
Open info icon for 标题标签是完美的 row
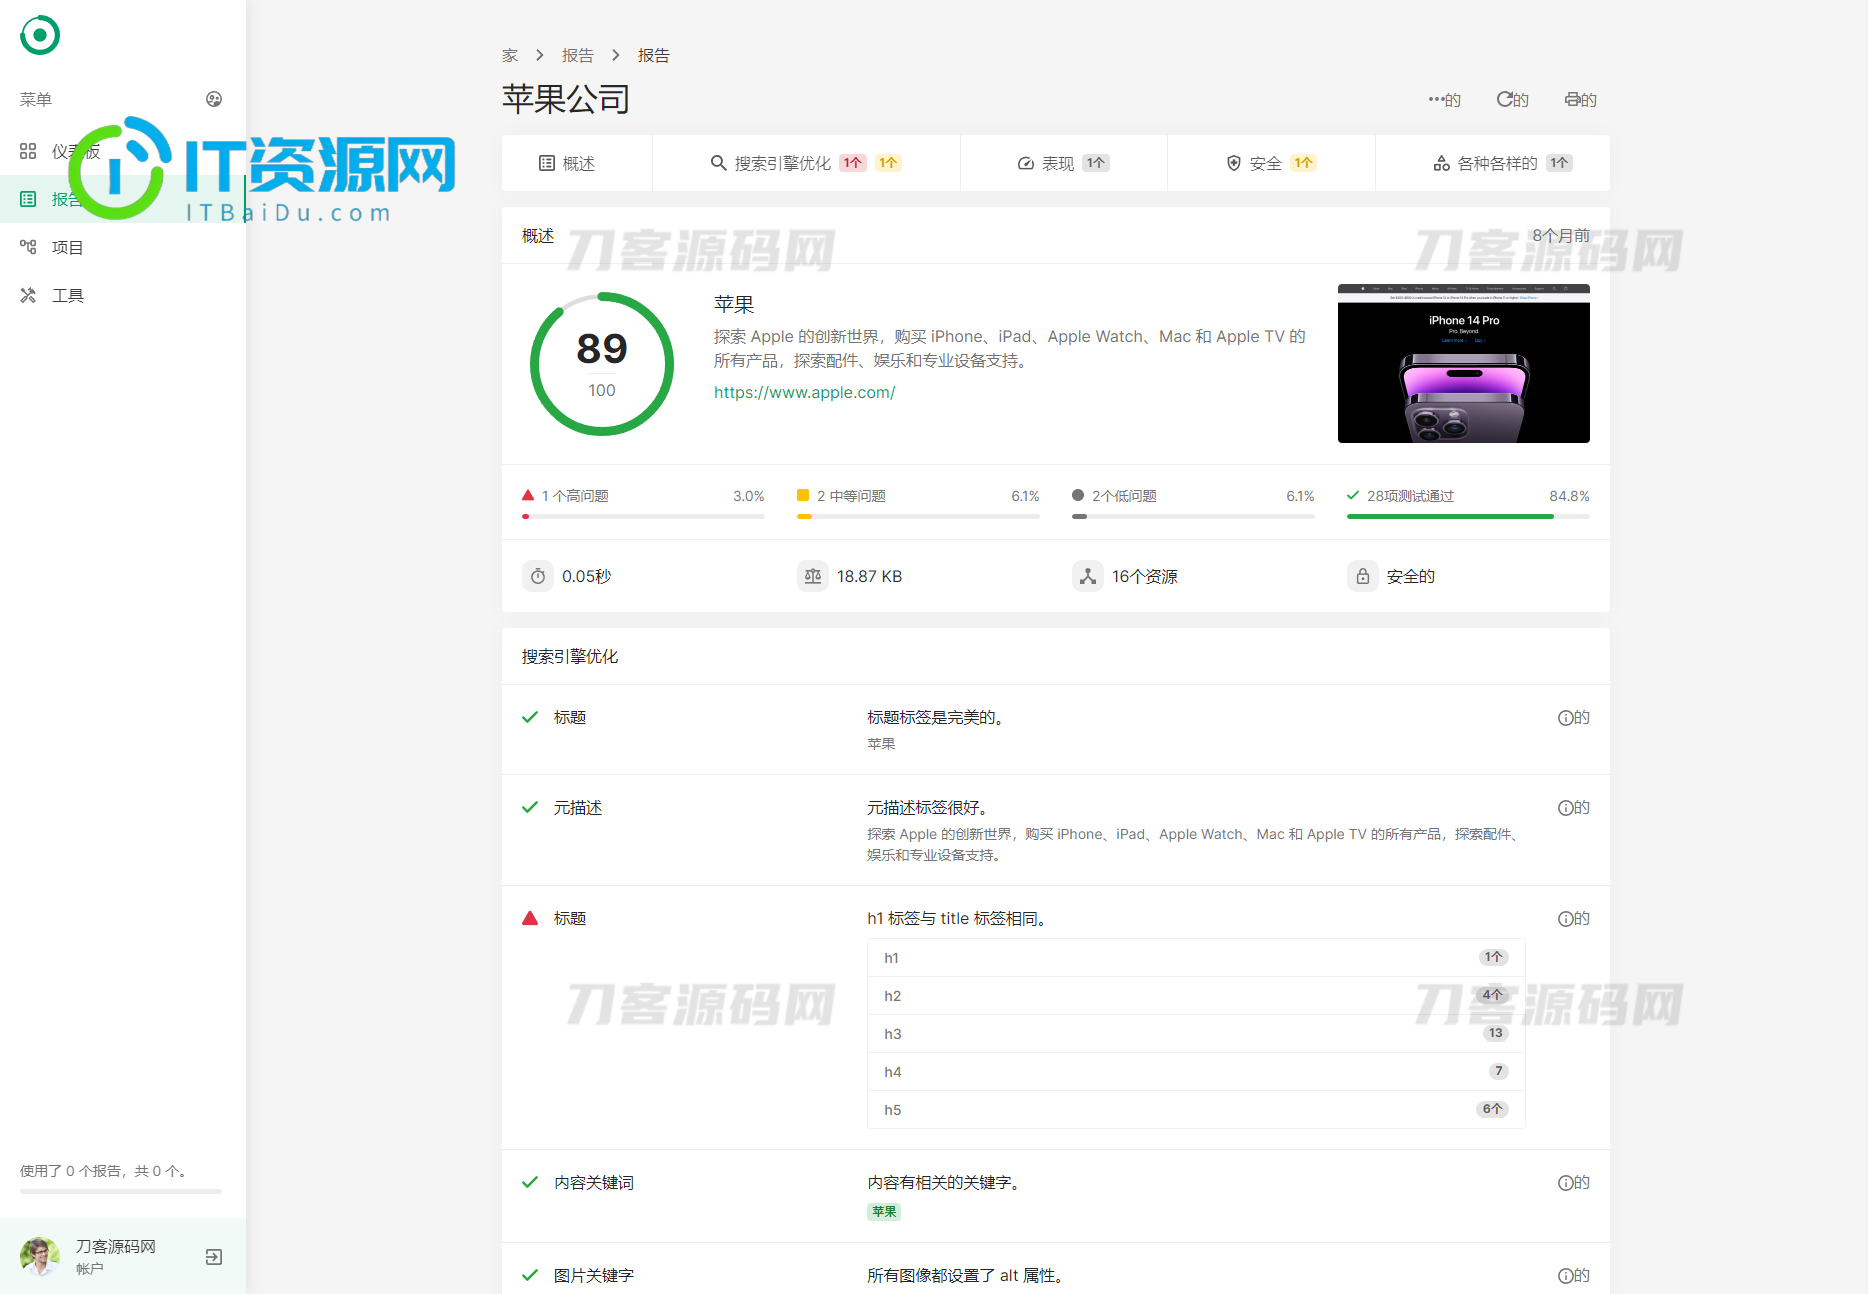[x=1573, y=717]
